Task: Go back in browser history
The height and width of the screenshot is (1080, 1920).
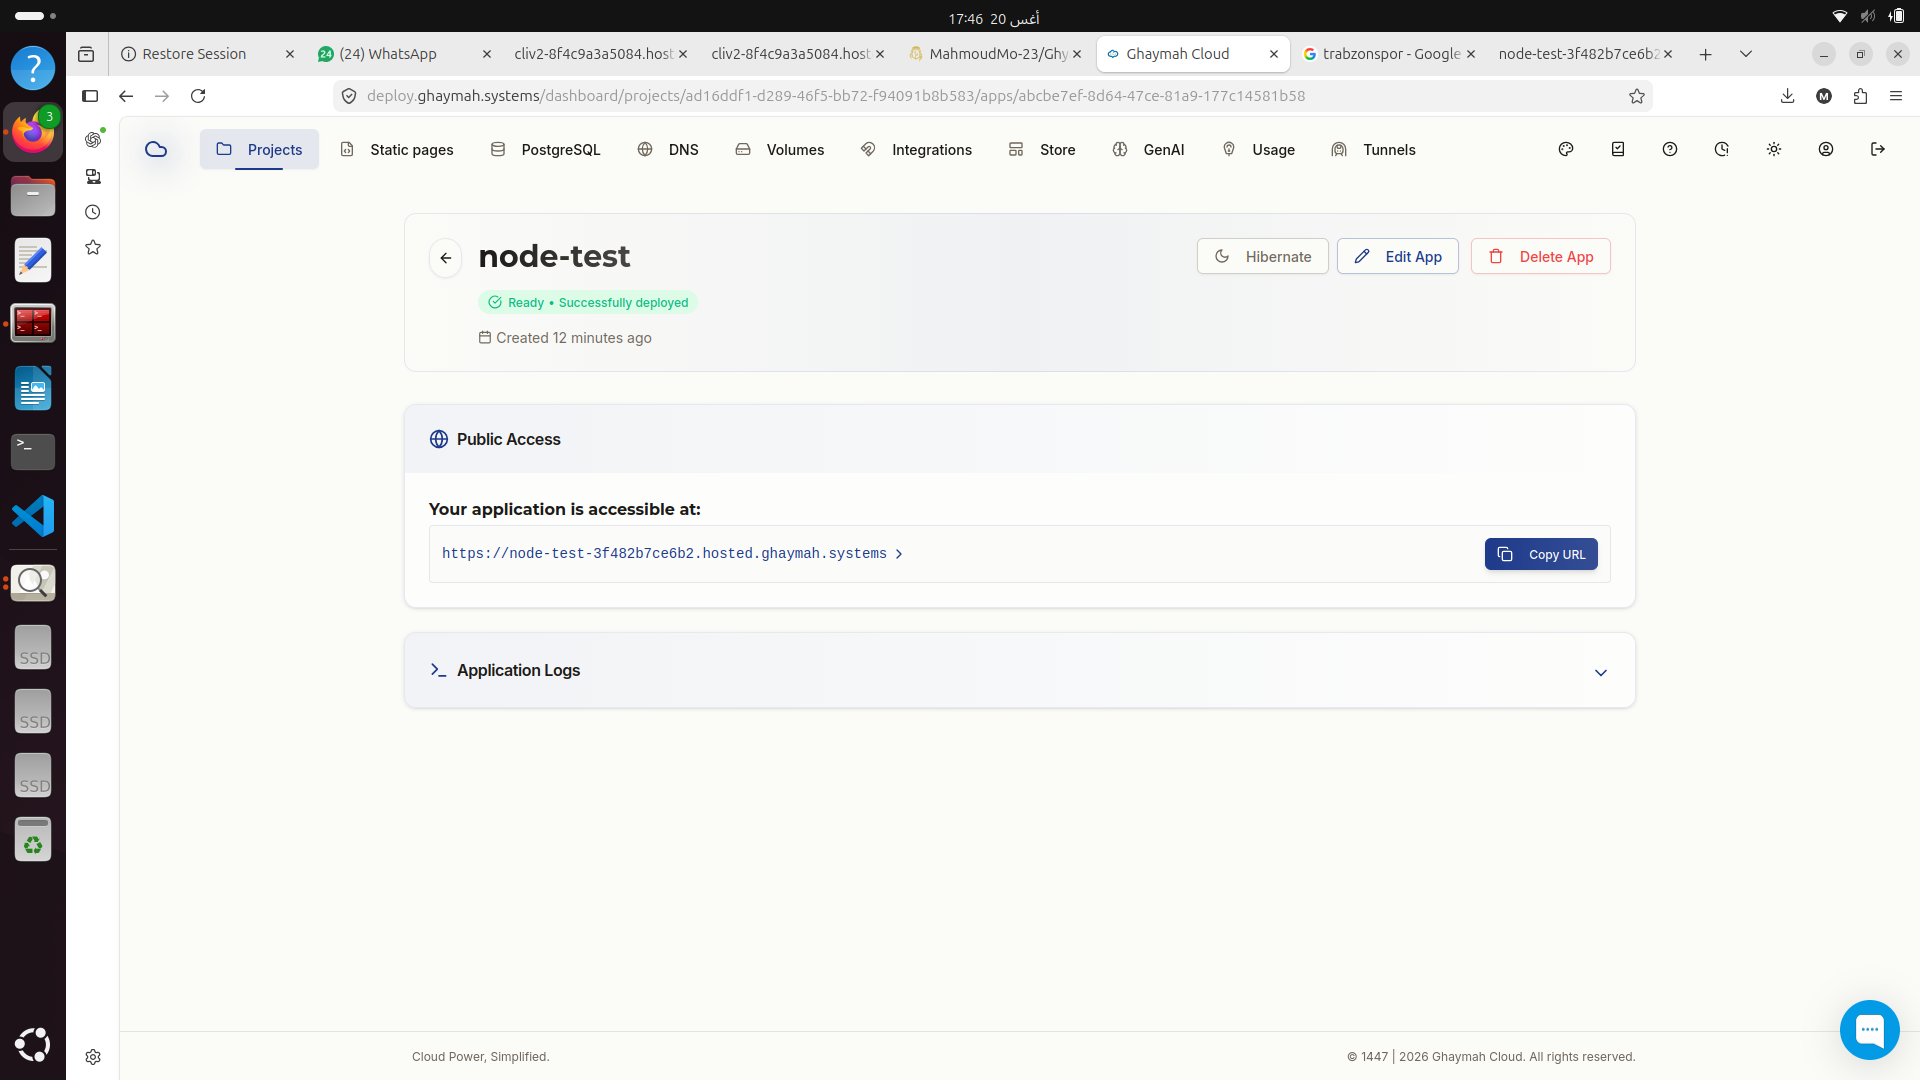Action: click(x=126, y=96)
